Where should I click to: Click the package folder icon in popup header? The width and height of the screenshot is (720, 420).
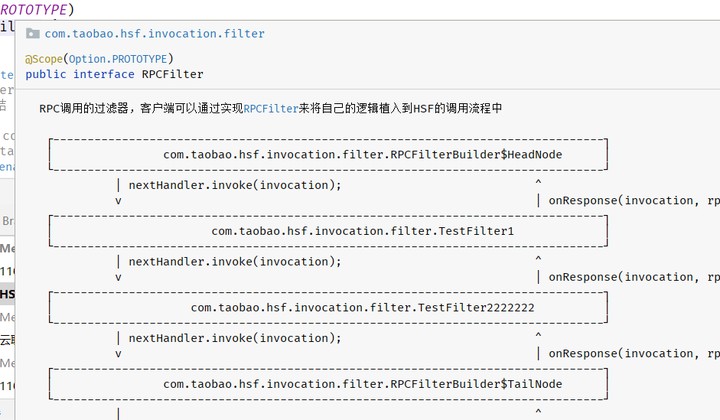click(x=33, y=34)
